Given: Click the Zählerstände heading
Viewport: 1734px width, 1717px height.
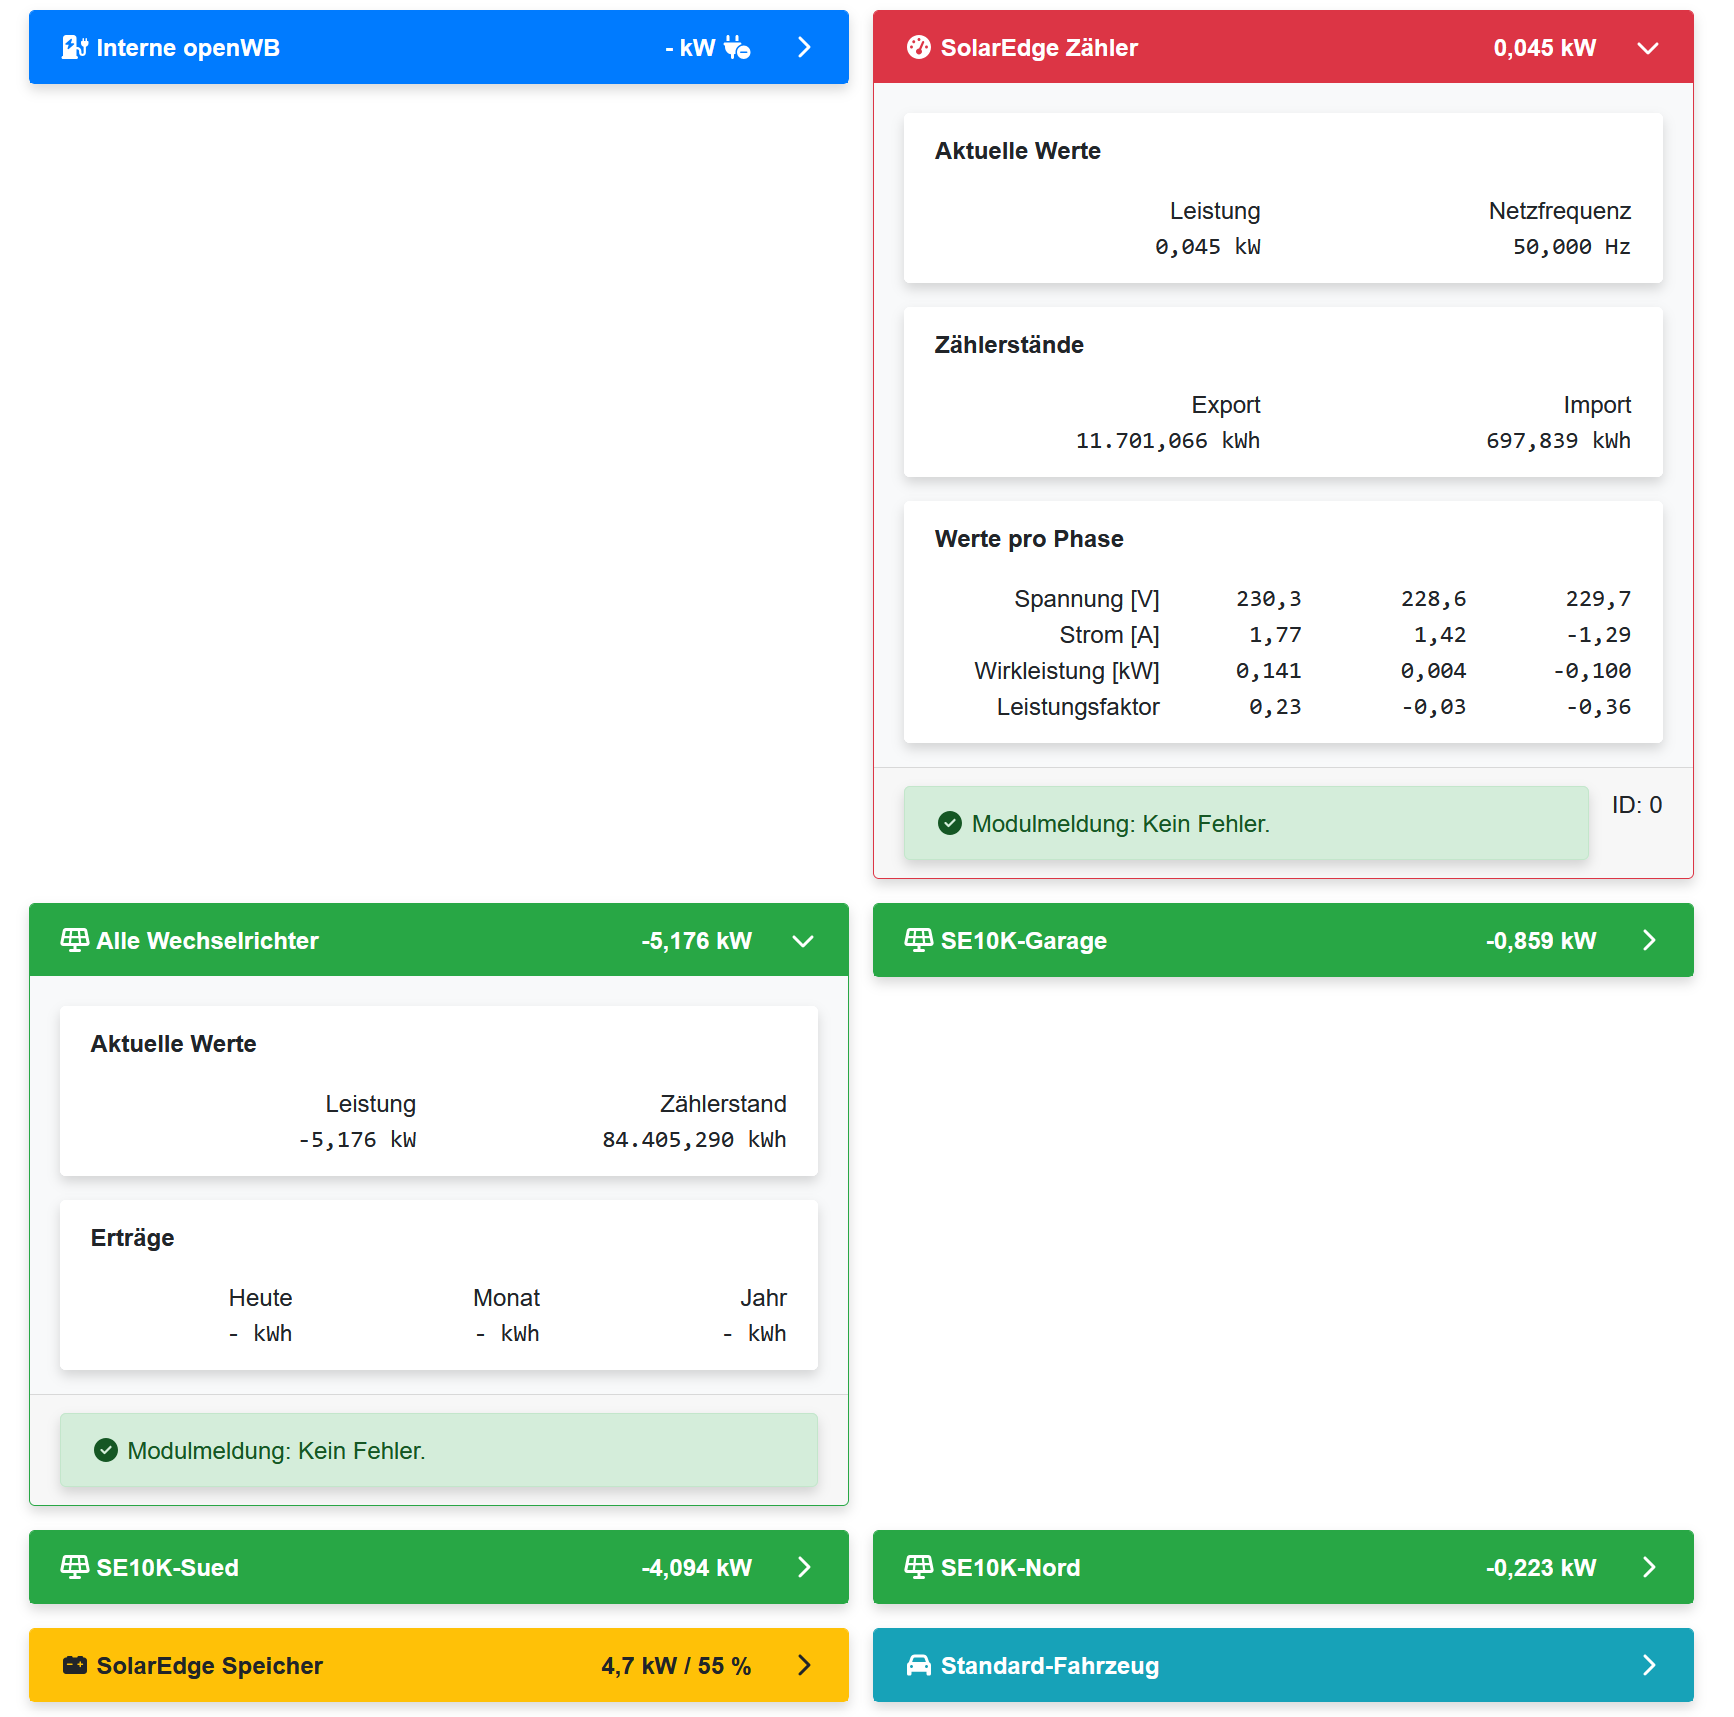Looking at the screenshot, I should click(1009, 345).
